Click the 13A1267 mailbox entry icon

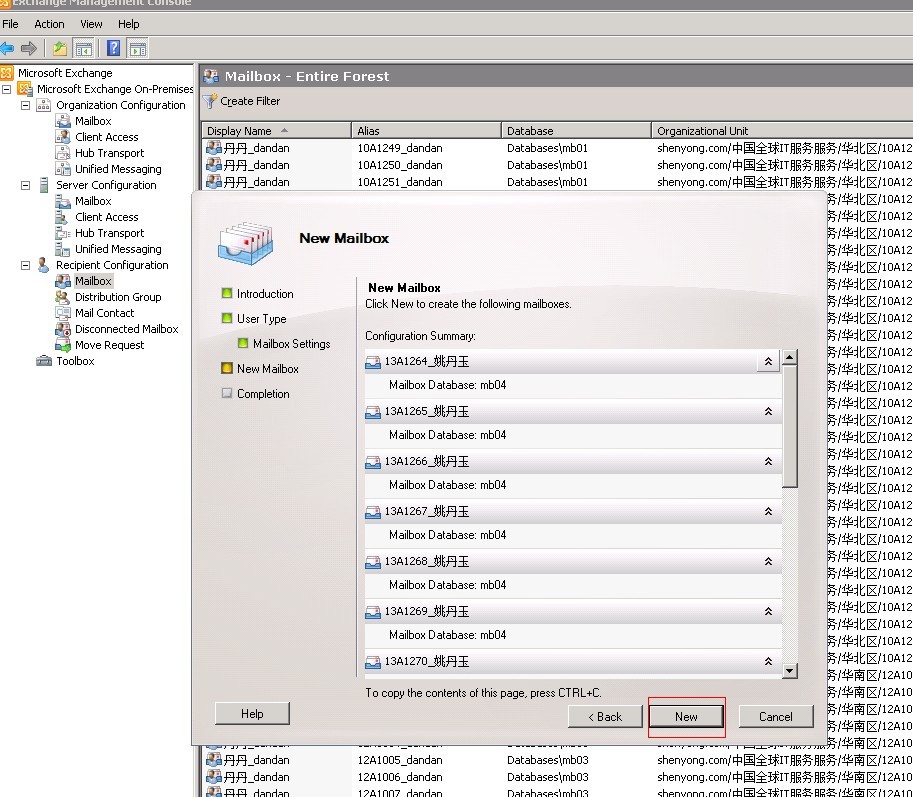click(373, 512)
